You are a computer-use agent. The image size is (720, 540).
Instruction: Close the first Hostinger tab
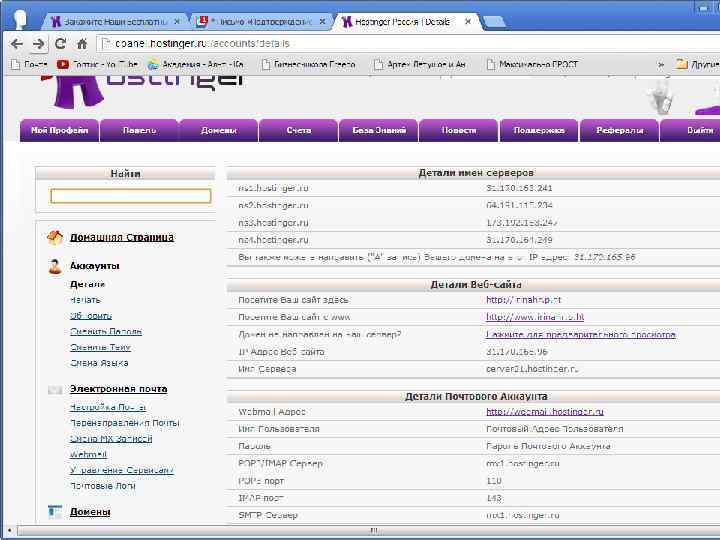click(177, 22)
